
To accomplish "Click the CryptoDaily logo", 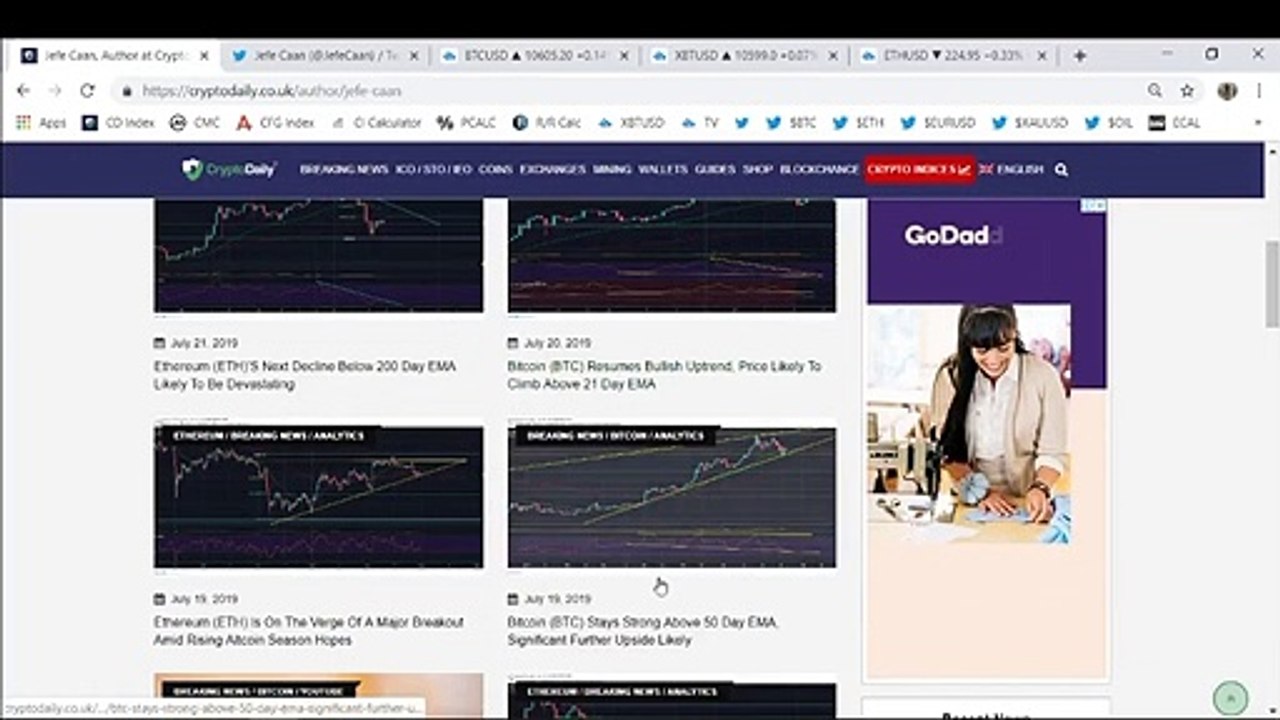I will point(229,169).
